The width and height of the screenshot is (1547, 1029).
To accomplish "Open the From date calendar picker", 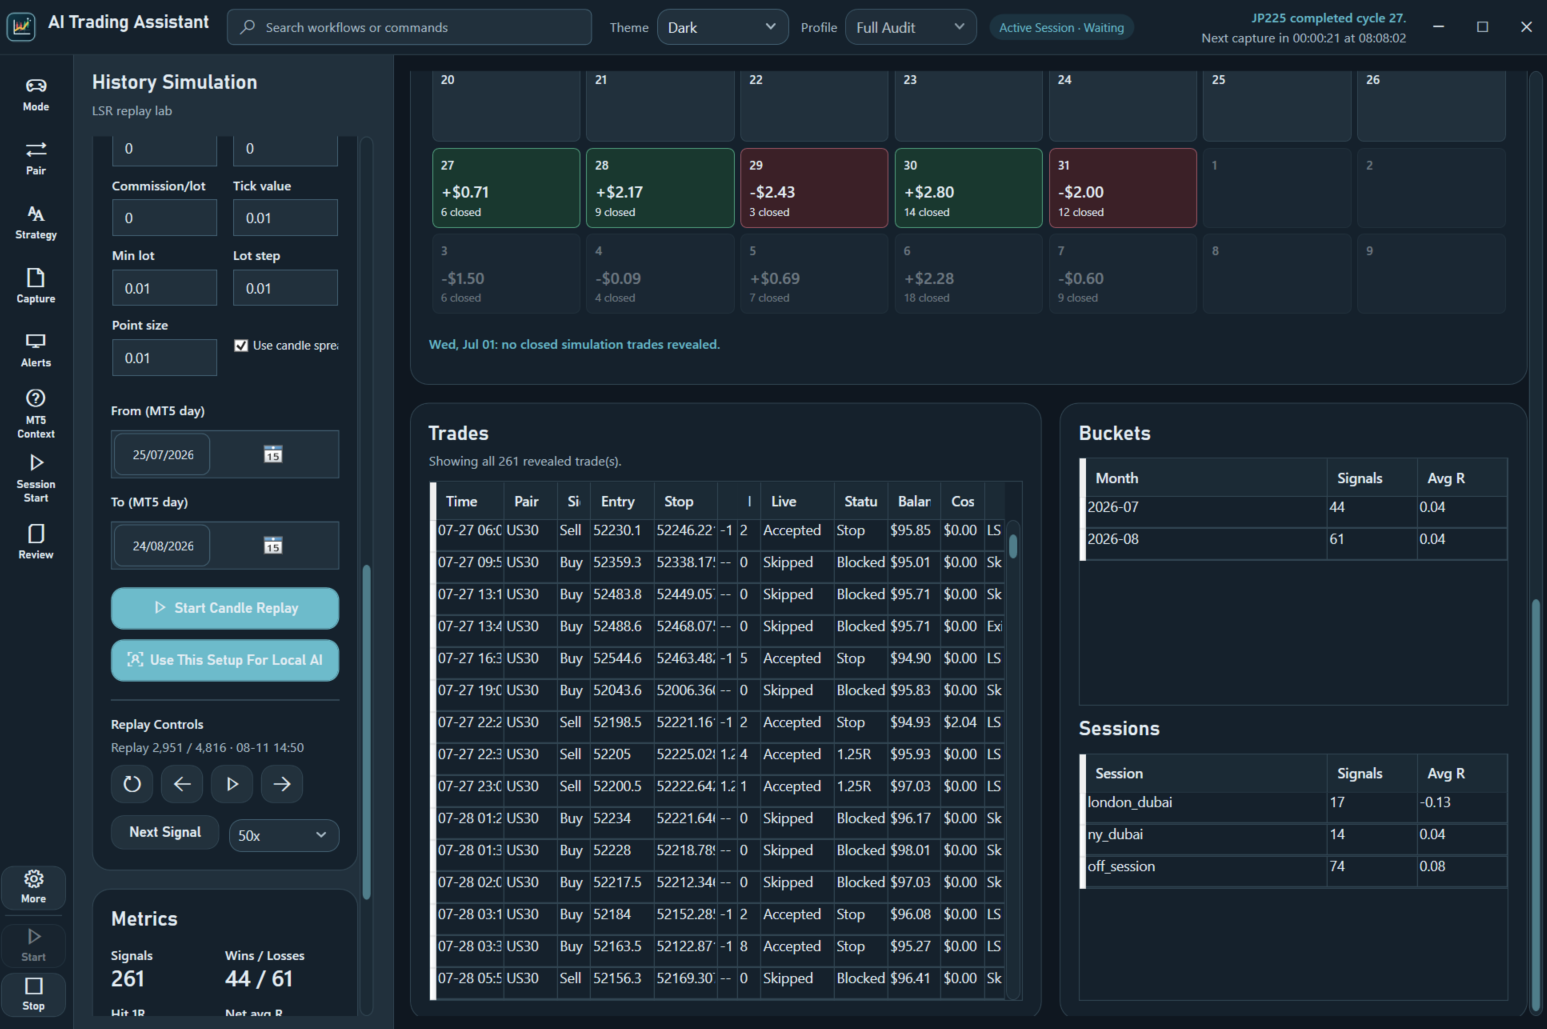I will pos(273,455).
